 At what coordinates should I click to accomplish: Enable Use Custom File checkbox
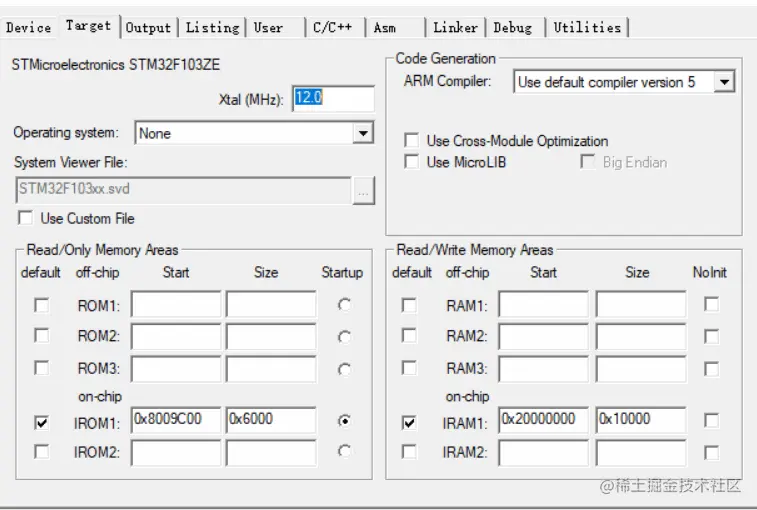(25, 218)
